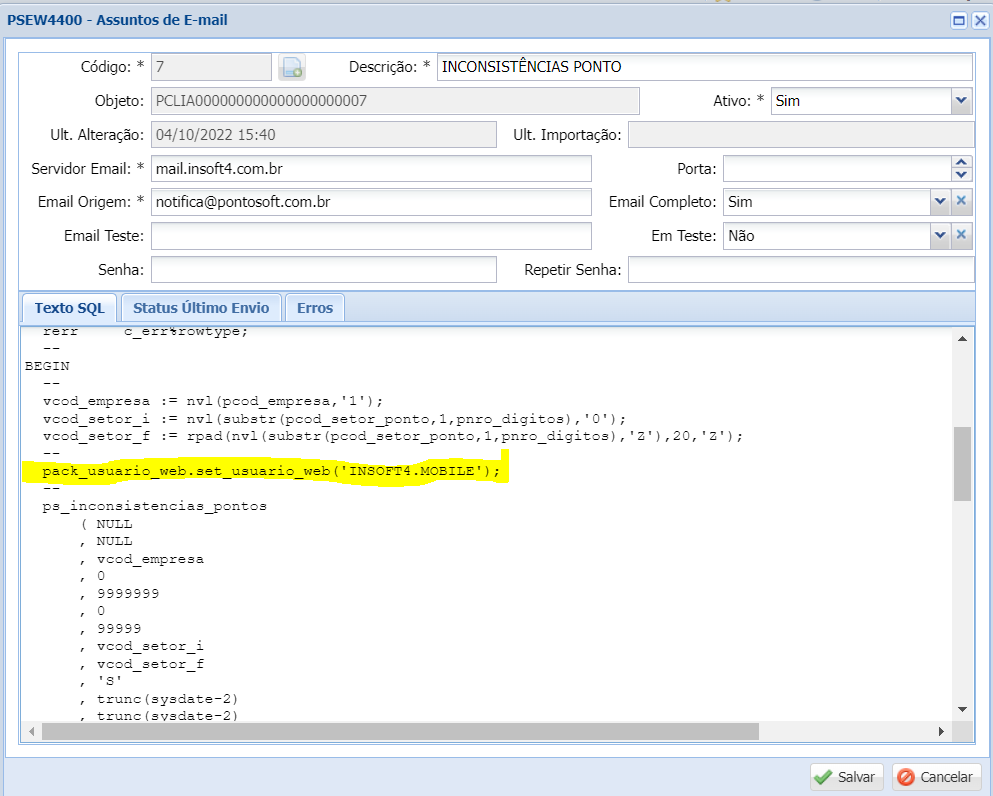Click the SQL editor horizontal scrollbar thumb
This screenshot has height=796, width=993.
400,731
